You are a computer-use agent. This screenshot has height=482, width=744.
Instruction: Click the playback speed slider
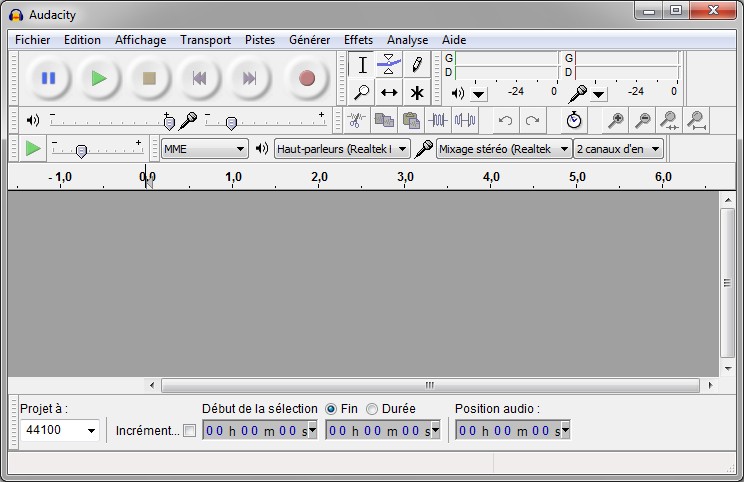click(81, 151)
